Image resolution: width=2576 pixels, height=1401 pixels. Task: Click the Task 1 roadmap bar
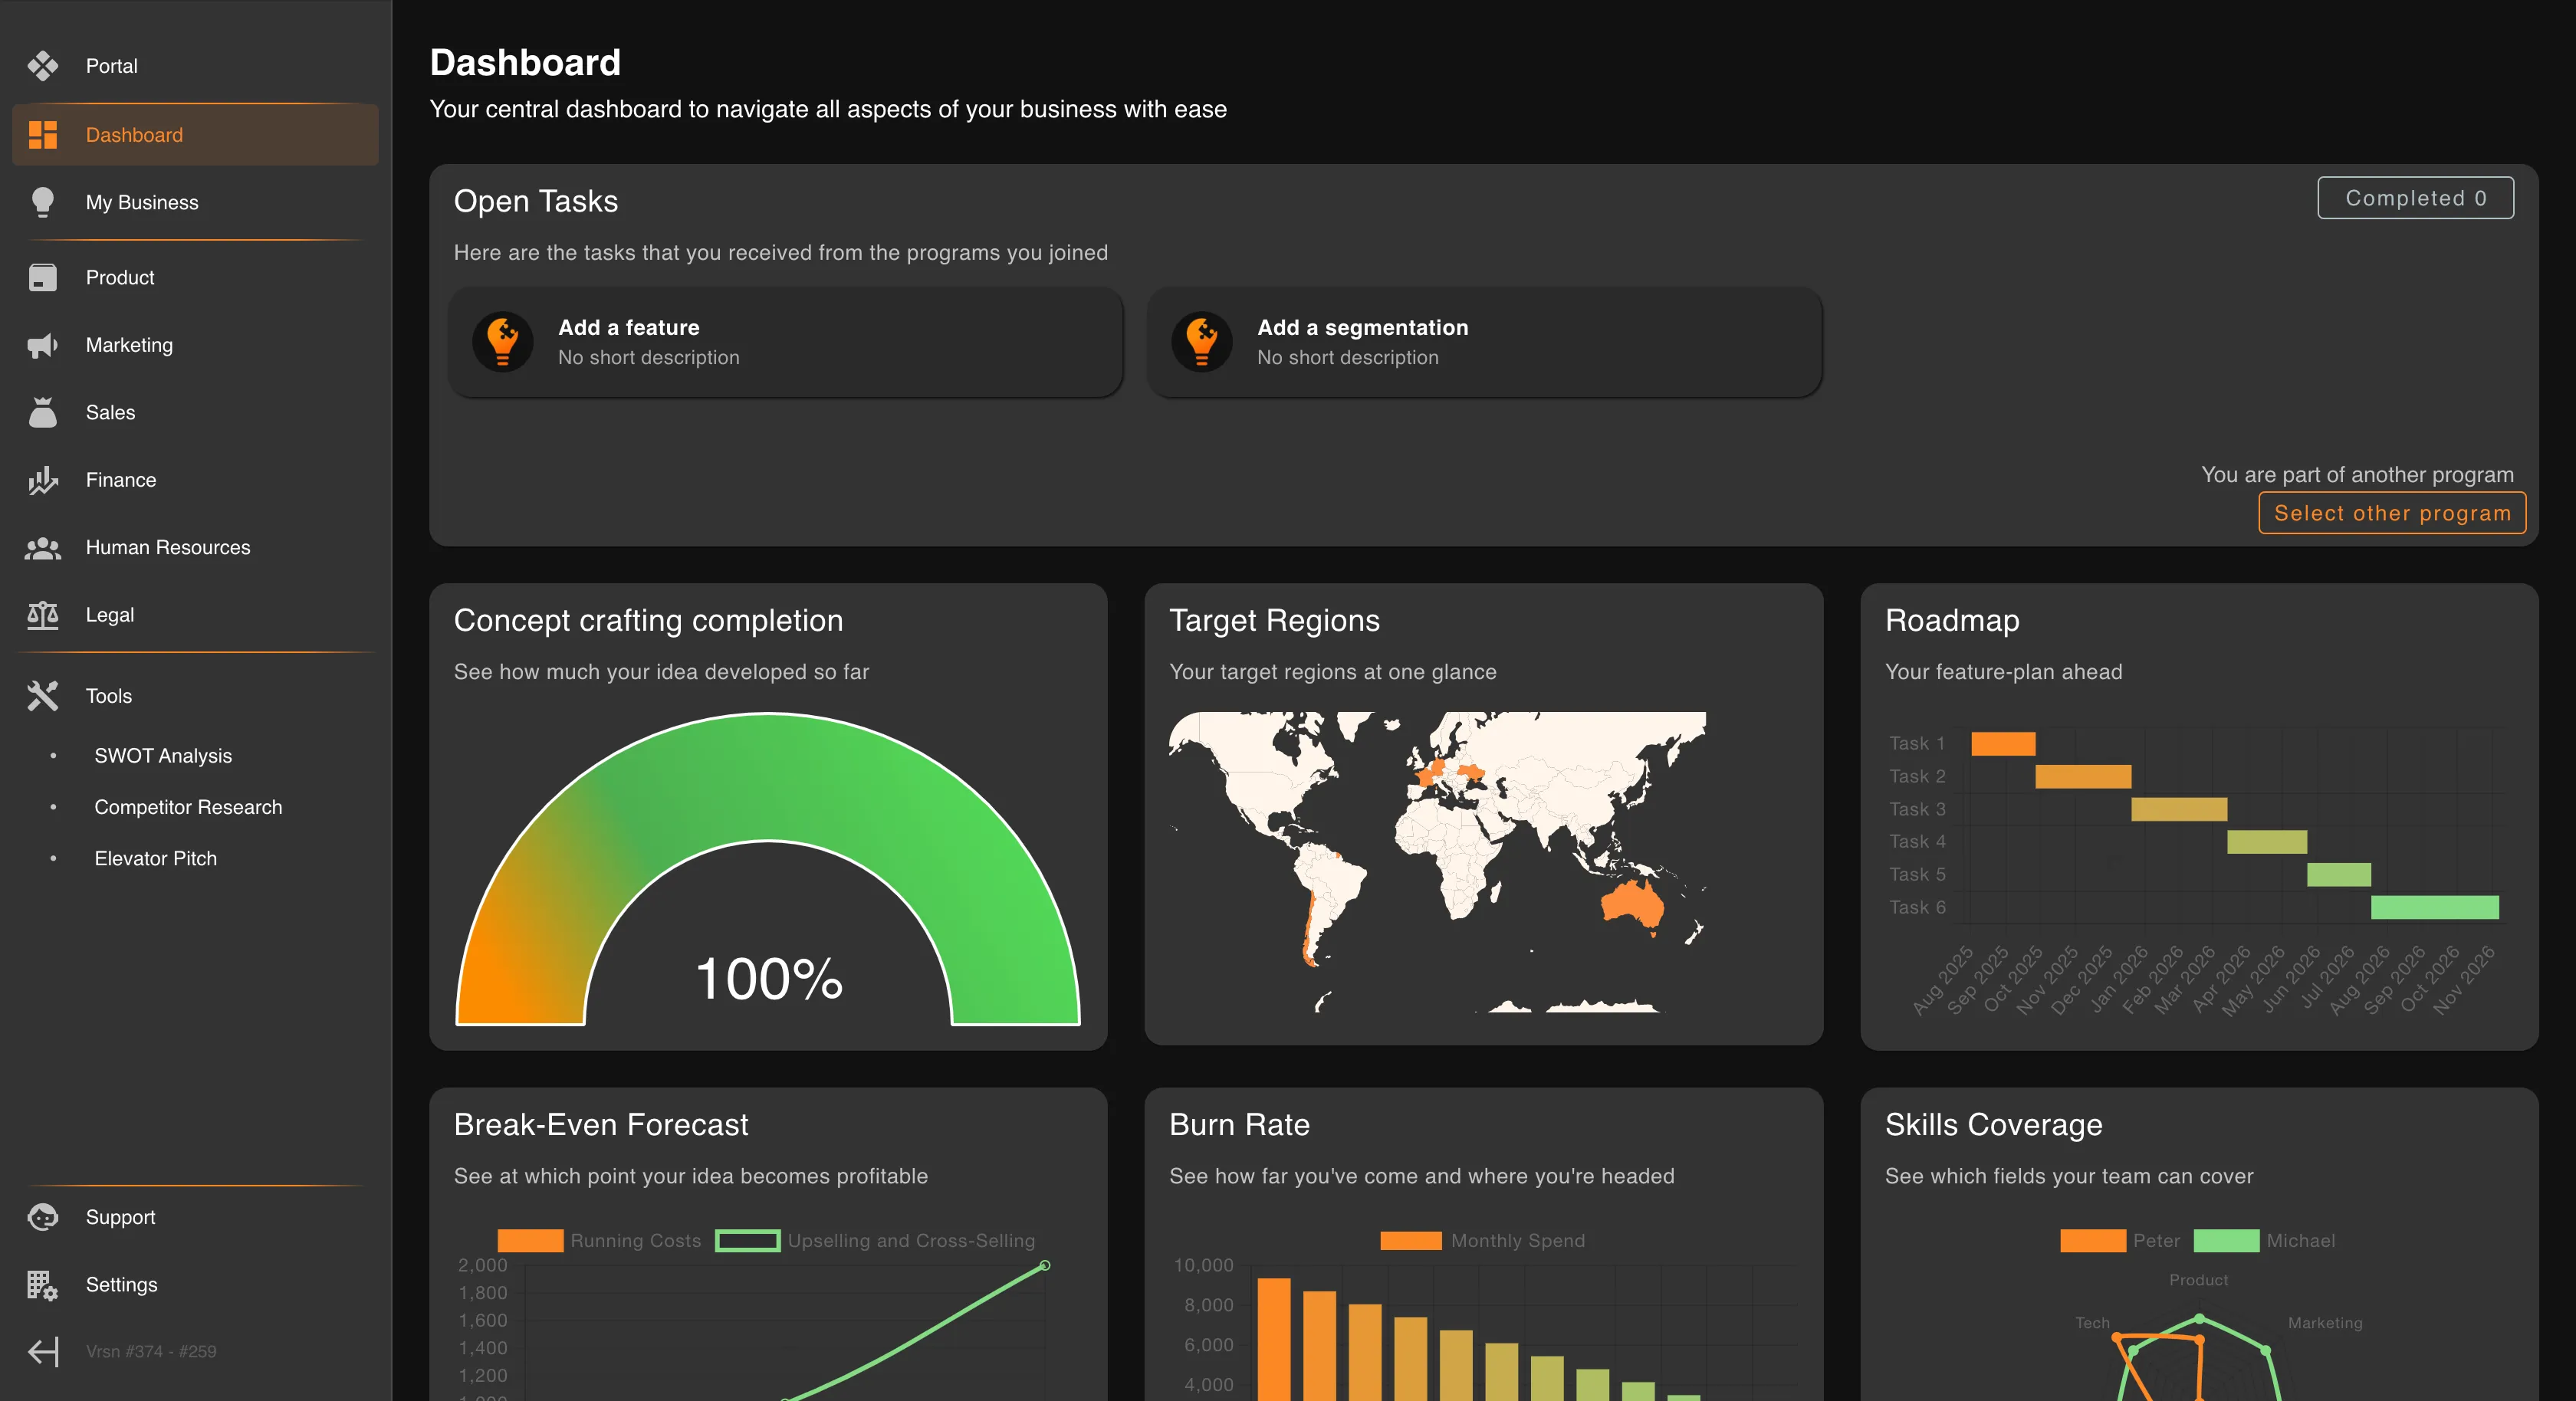[x=2003, y=743]
